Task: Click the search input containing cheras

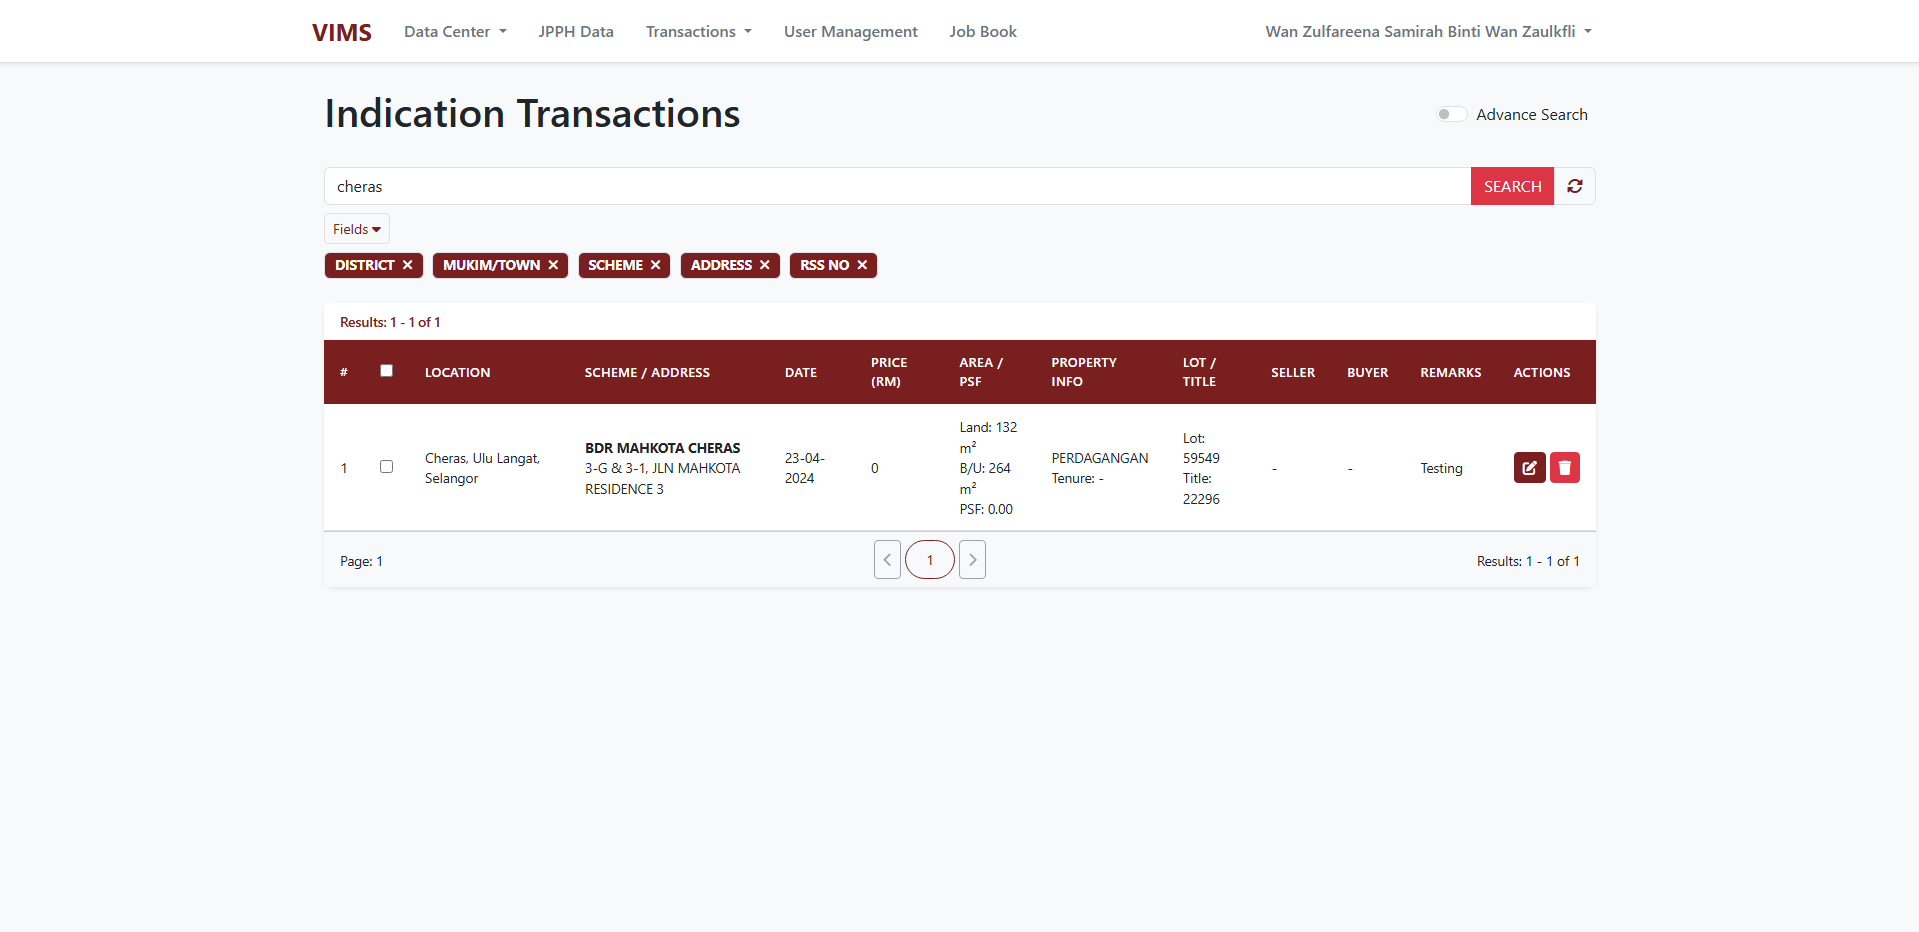Action: (896, 187)
